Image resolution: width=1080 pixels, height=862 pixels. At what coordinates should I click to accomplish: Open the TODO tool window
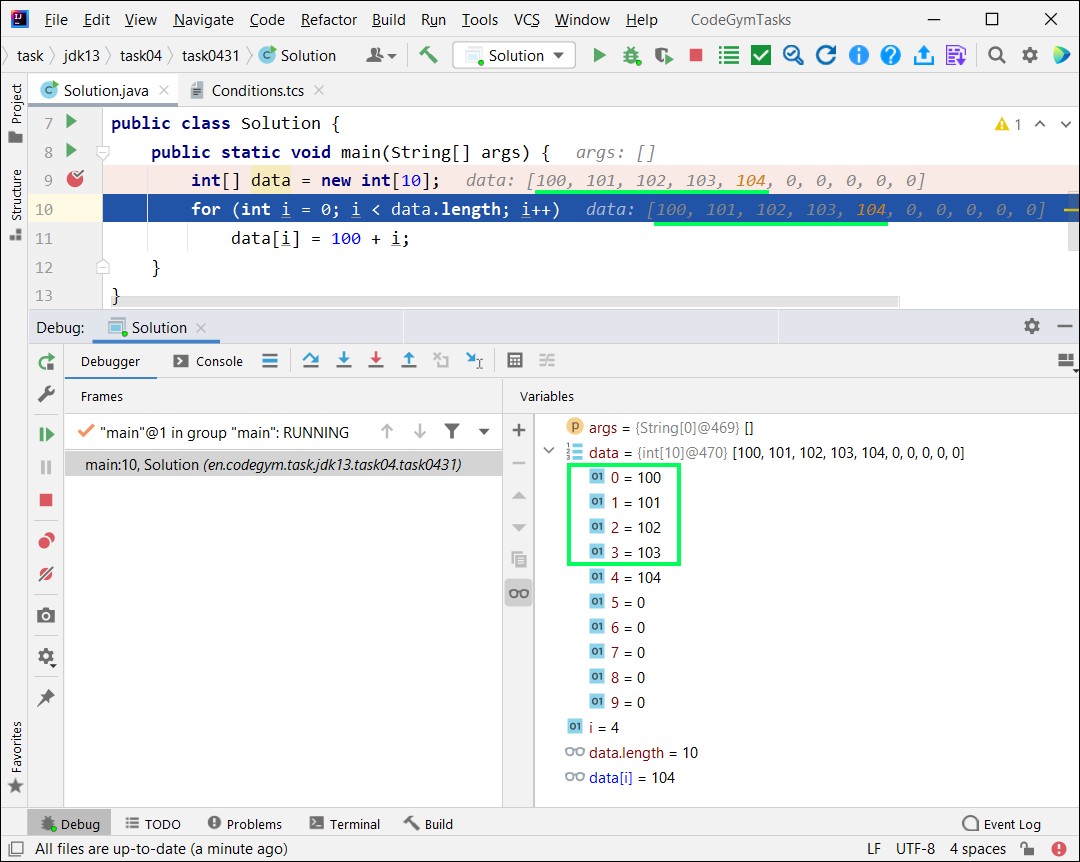pos(153,823)
